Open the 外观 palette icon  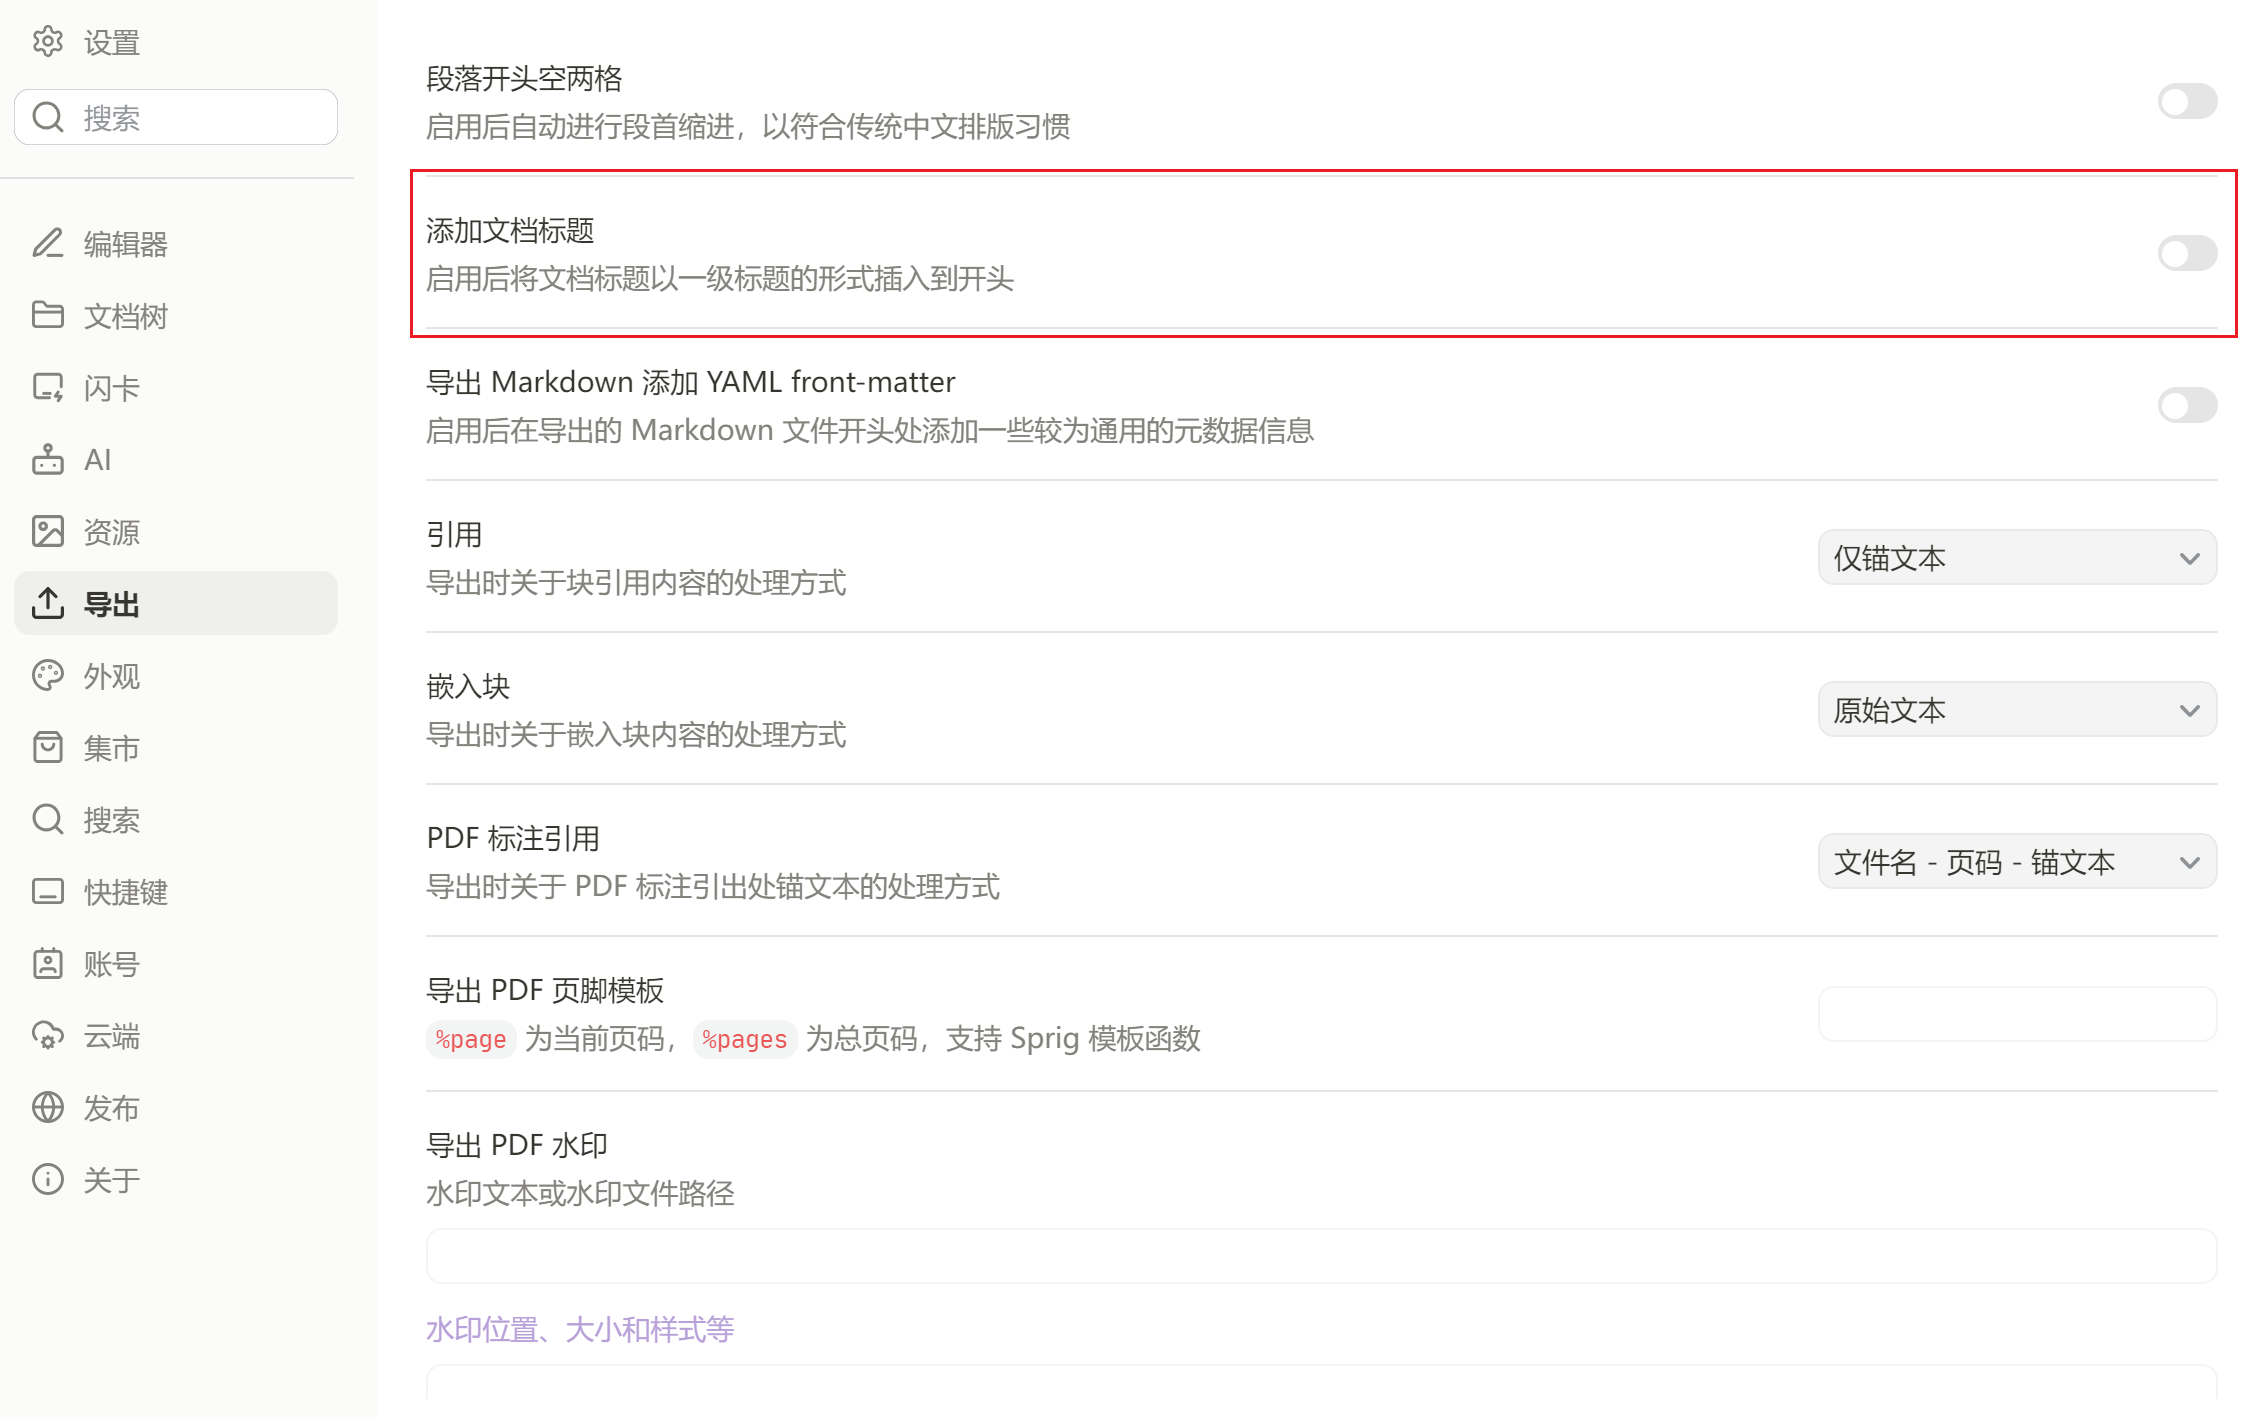point(47,675)
